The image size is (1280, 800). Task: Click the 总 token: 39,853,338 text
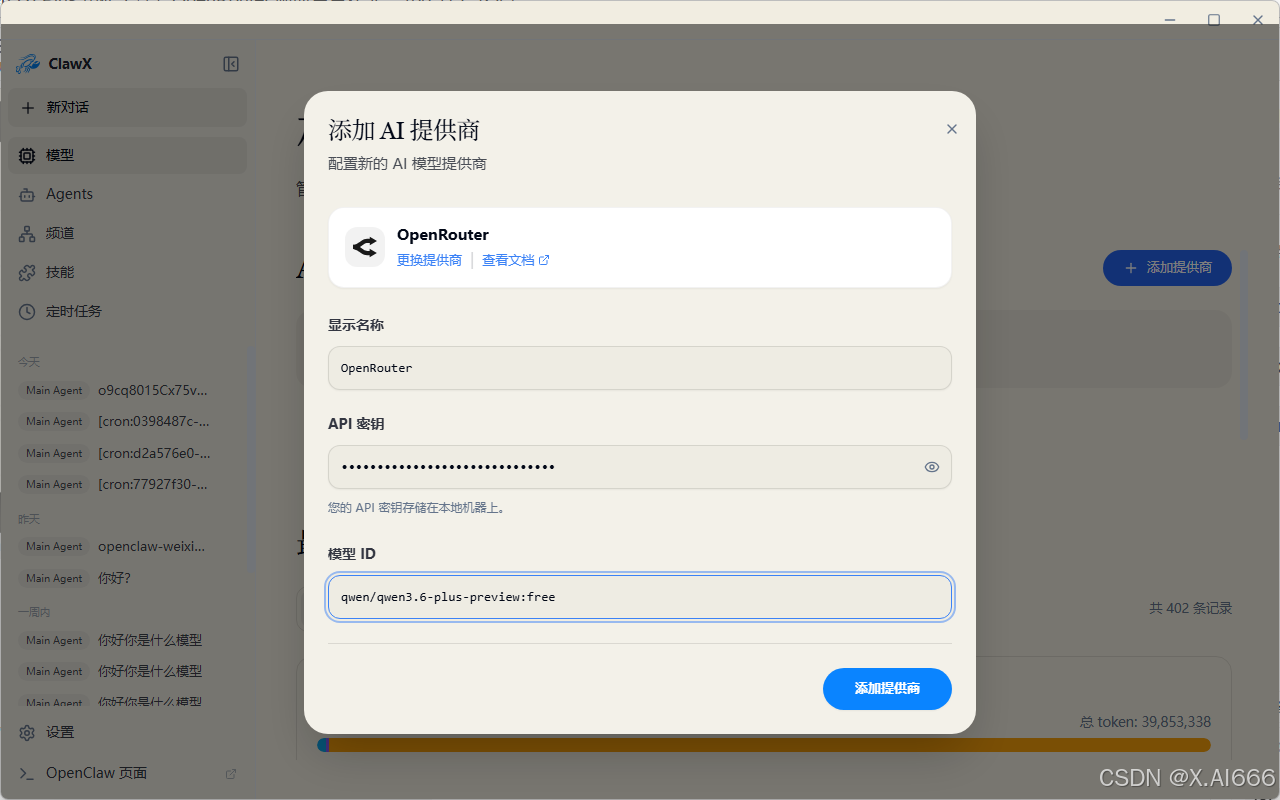click(1146, 722)
